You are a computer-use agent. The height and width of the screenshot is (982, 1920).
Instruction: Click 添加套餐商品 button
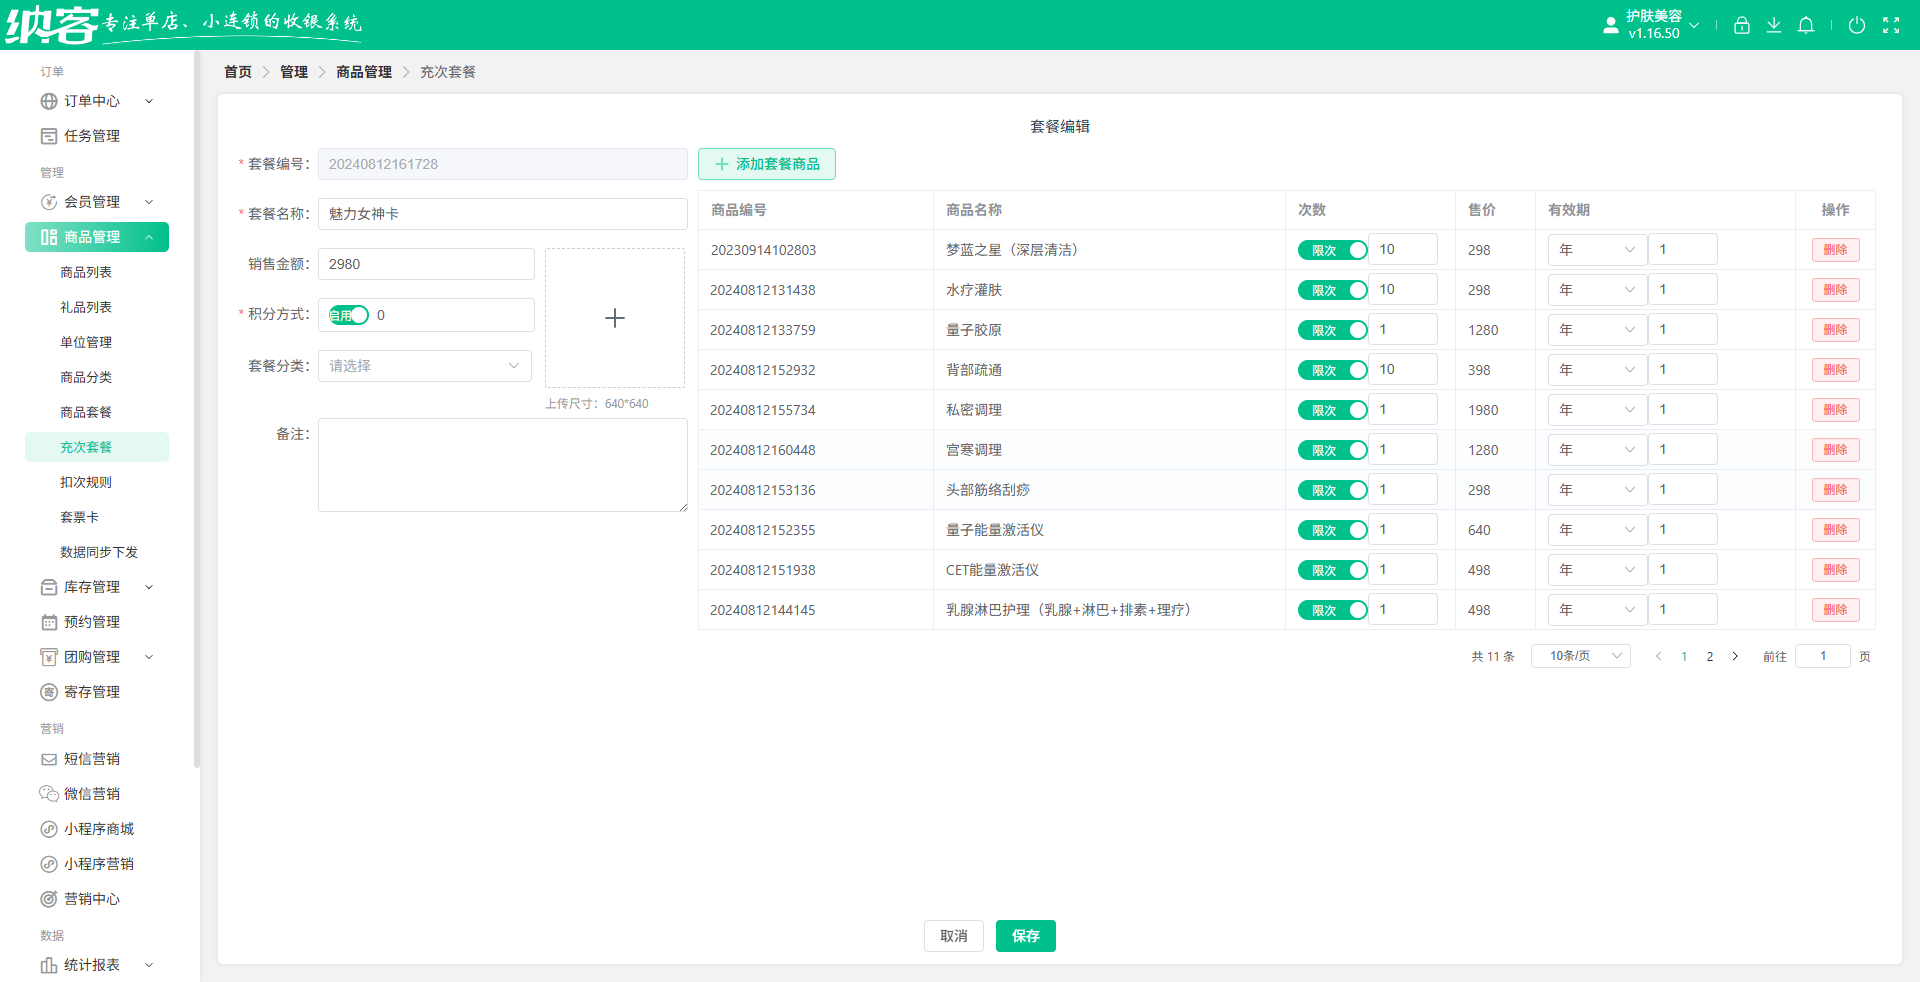(767, 164)
